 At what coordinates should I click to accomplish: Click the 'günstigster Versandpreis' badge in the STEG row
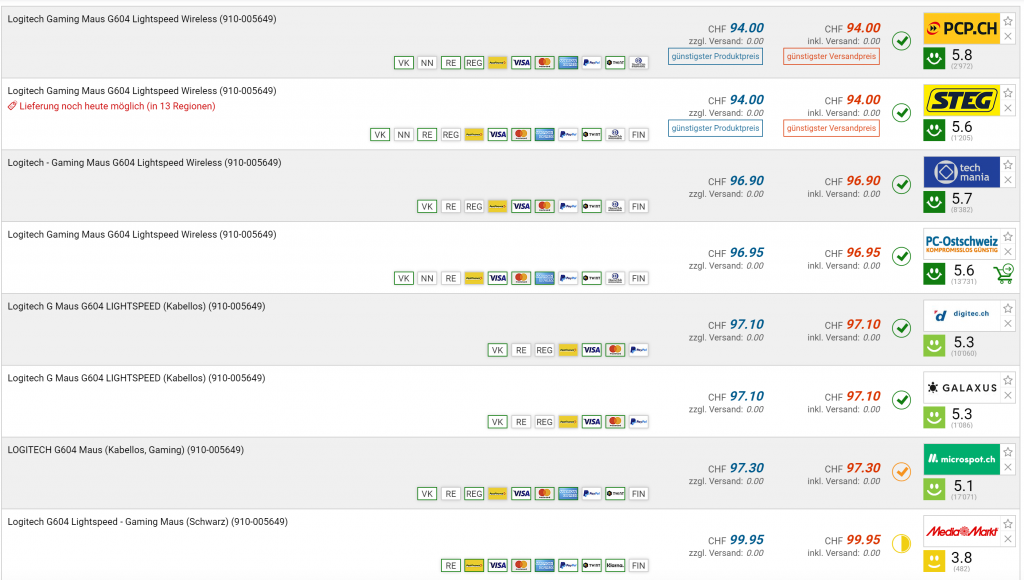click(x=832, y=128)
